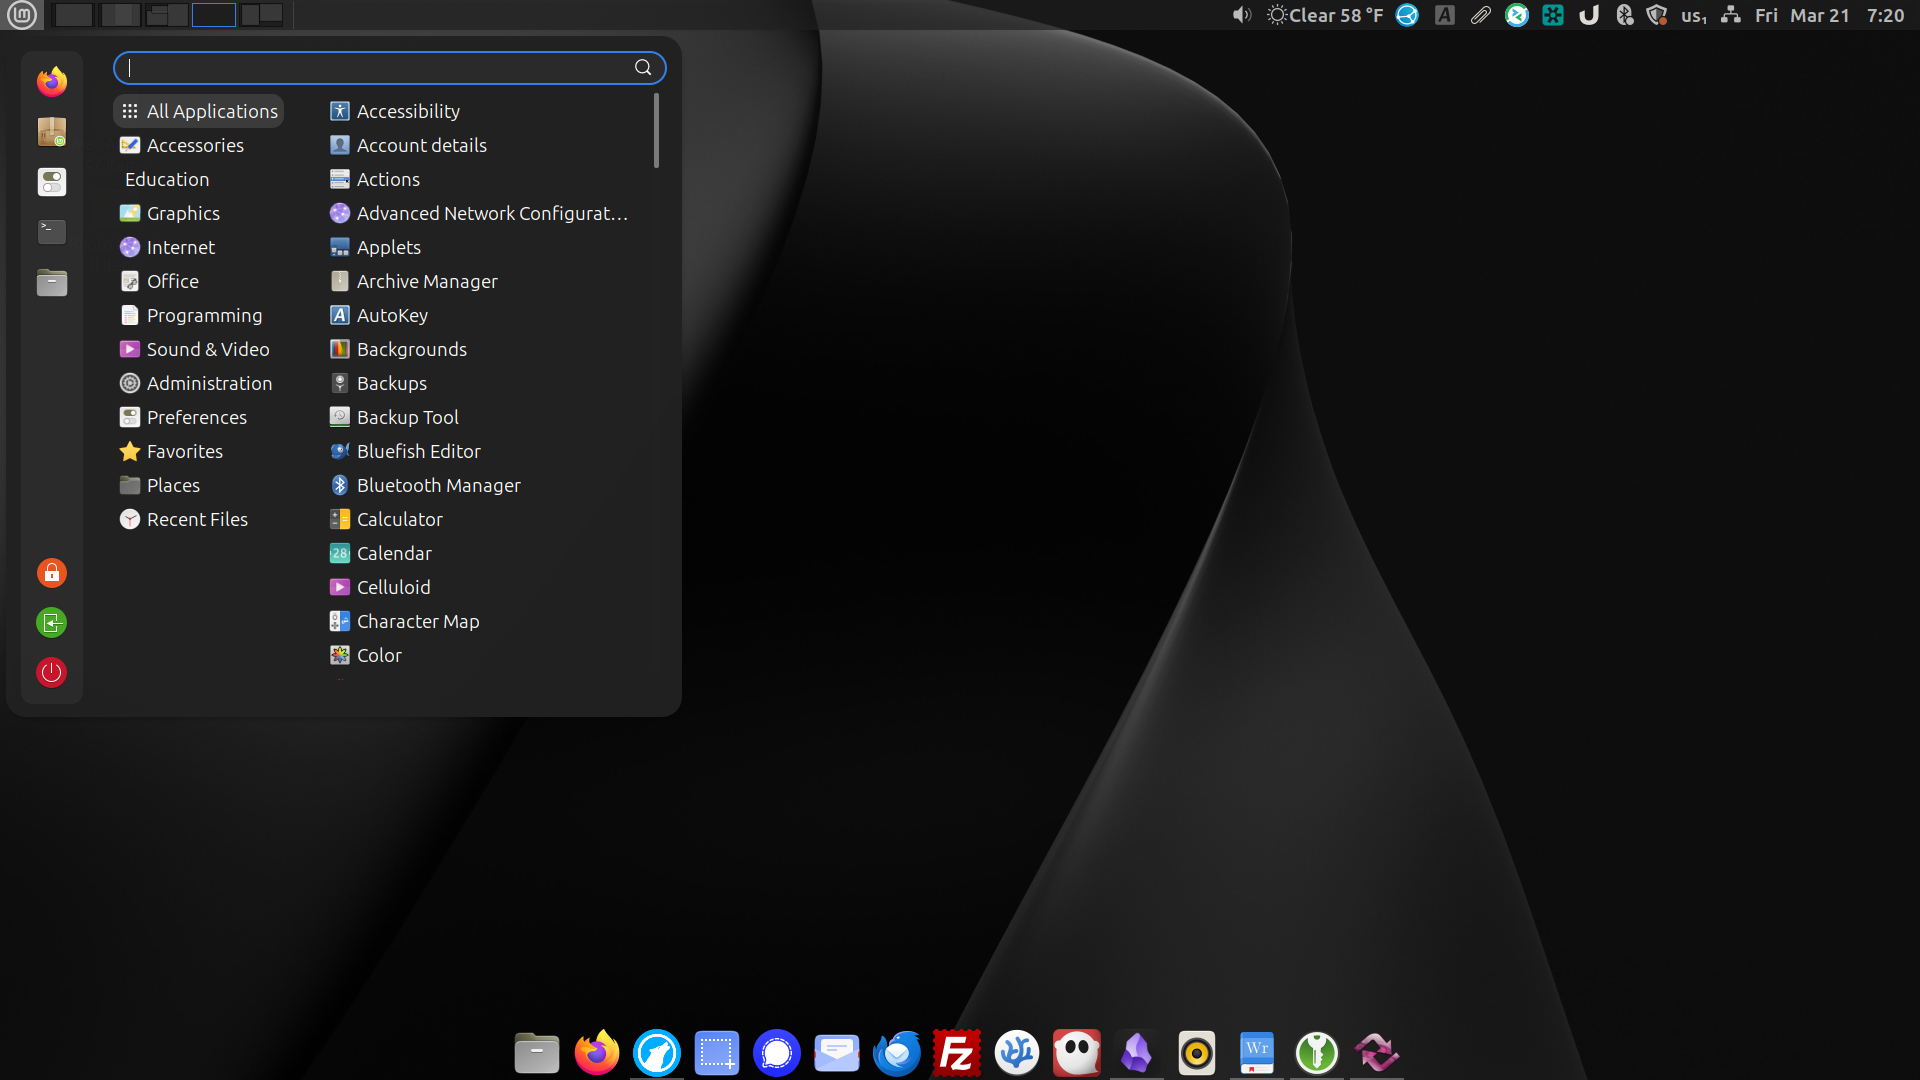Switch to the first workspace in panel
Screen dimensions: 1920x1080
pos(74,15)
